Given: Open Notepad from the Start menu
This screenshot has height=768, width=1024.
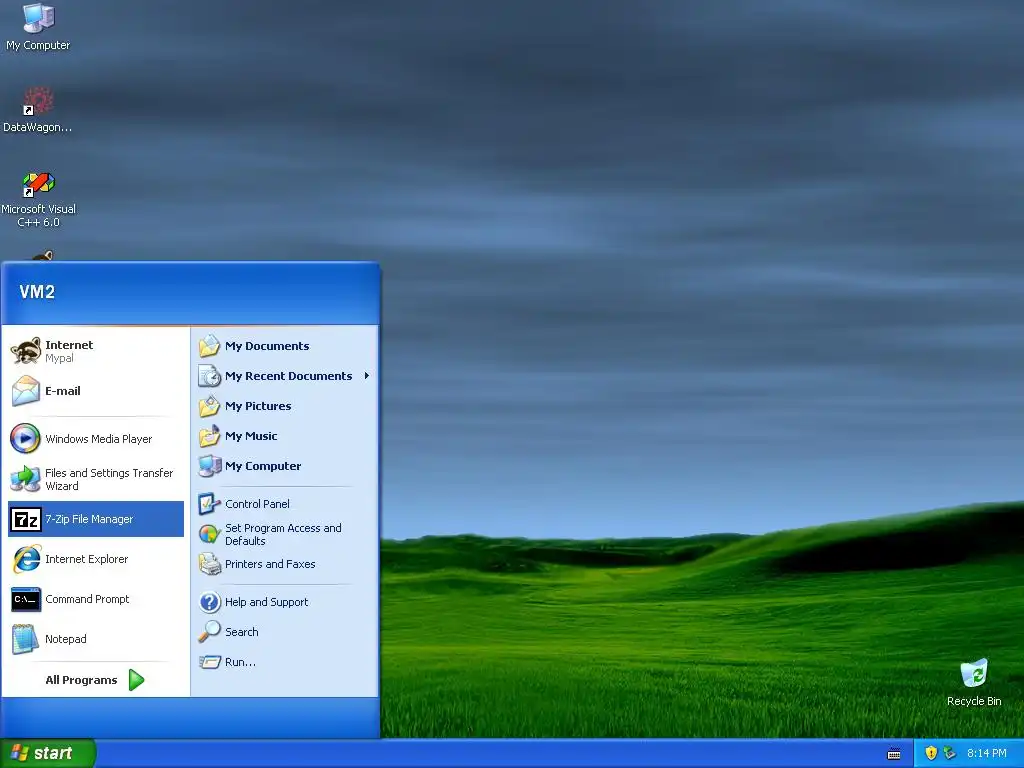Looking at the screenshot, I should click(95, 639).
